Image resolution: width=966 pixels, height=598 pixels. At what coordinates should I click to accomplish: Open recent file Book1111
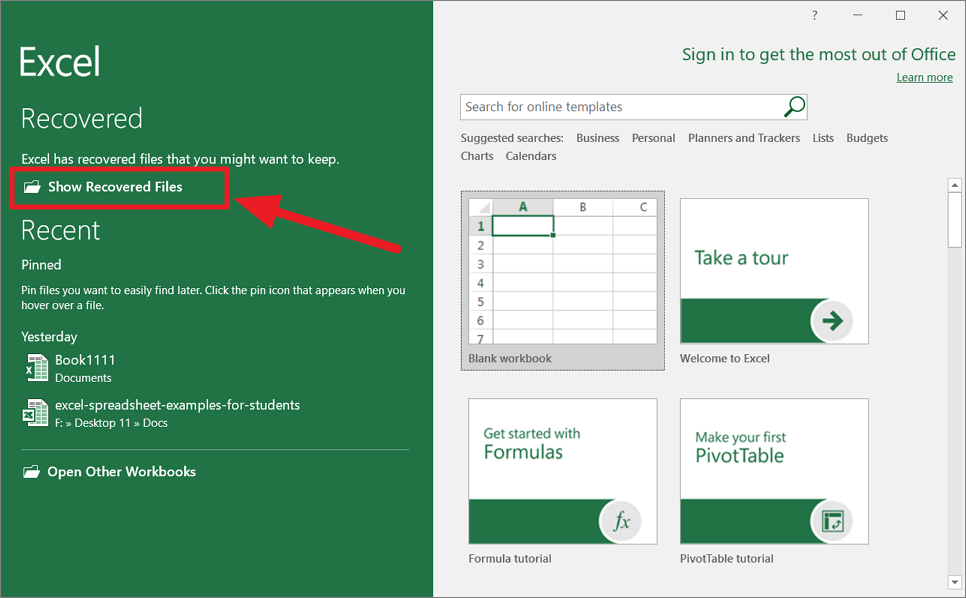85,360
